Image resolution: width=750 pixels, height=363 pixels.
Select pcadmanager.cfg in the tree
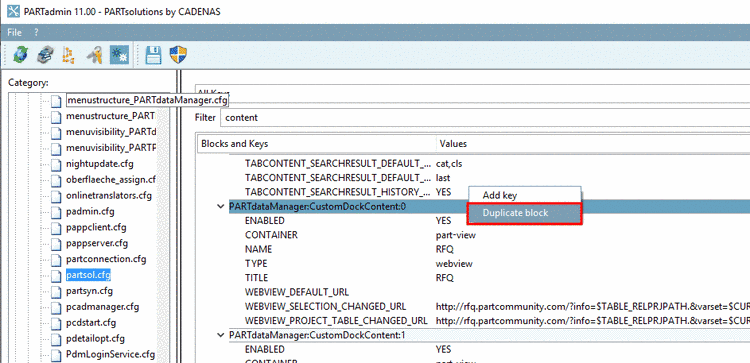(x=102, y=307)
